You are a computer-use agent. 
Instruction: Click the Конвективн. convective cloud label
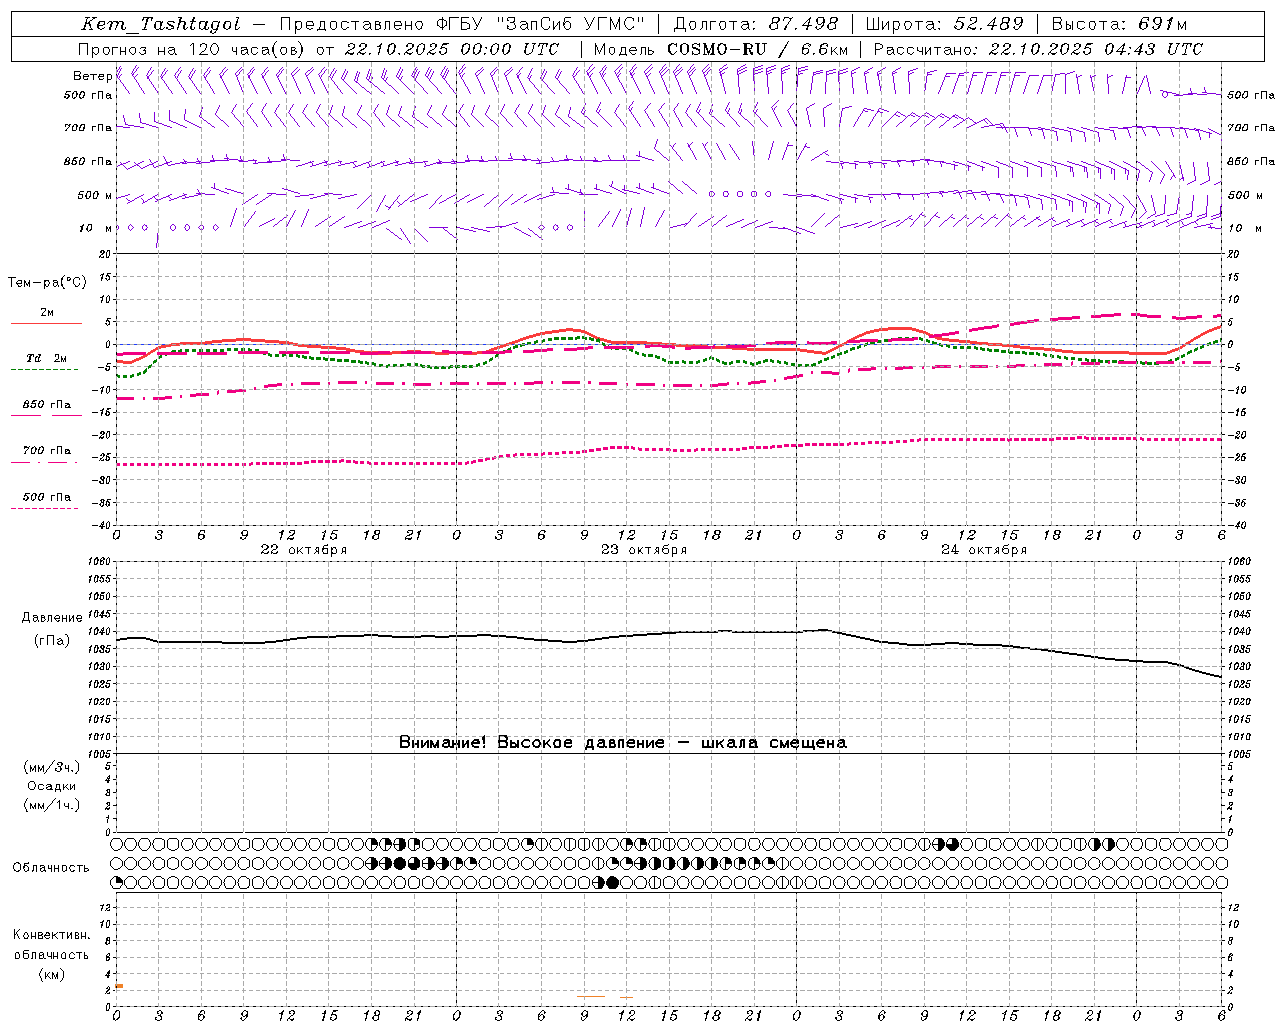[51, 935]
